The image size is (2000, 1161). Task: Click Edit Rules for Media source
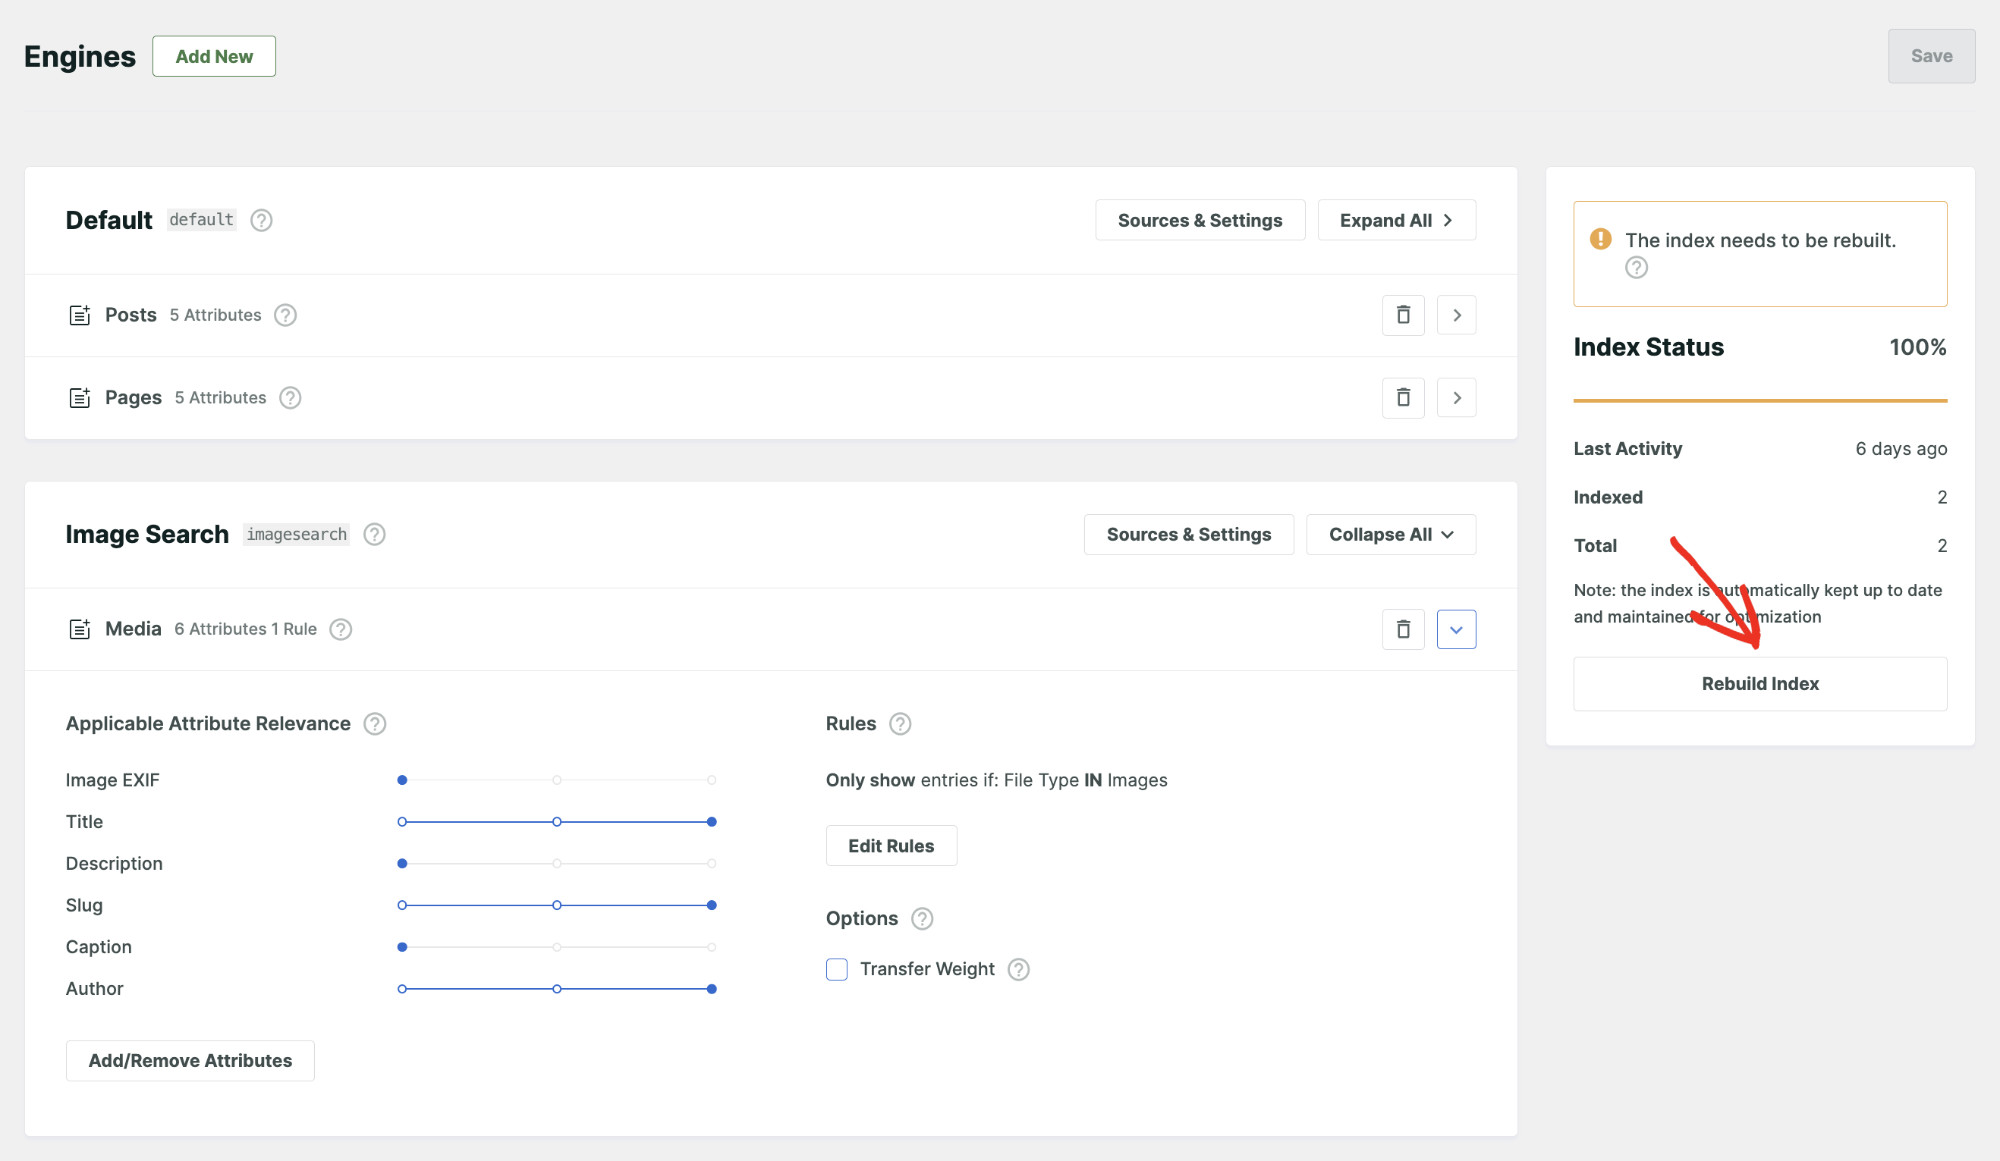click(x=891, y=844)
